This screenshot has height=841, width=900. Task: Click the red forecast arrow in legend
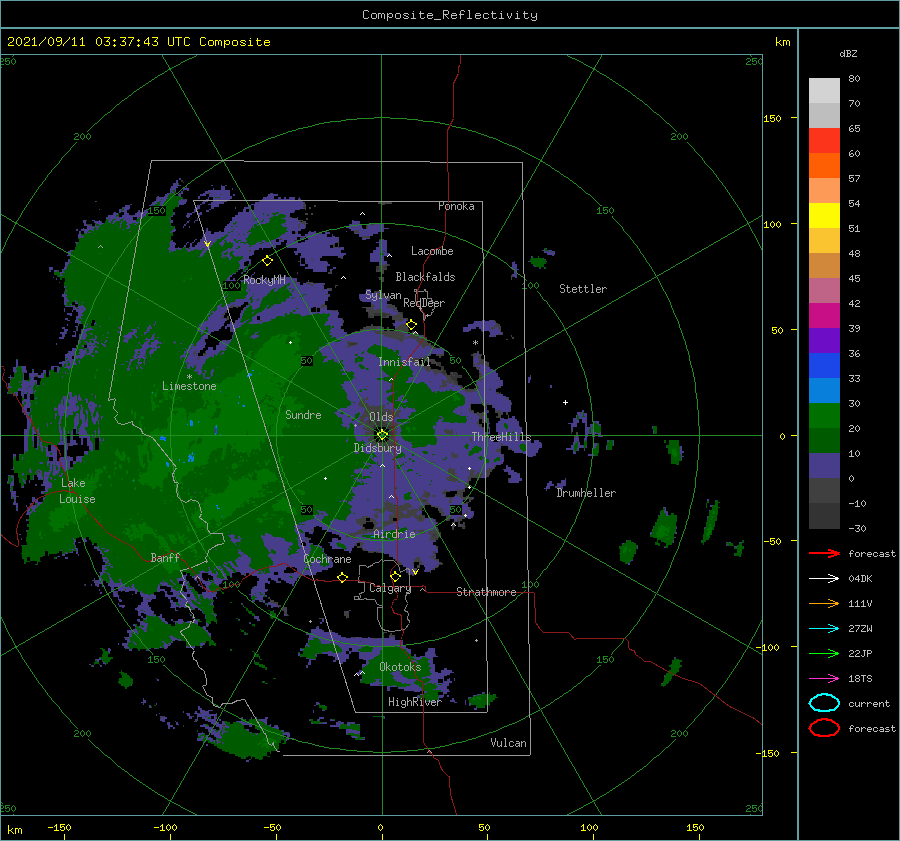[x=824, y=553]
